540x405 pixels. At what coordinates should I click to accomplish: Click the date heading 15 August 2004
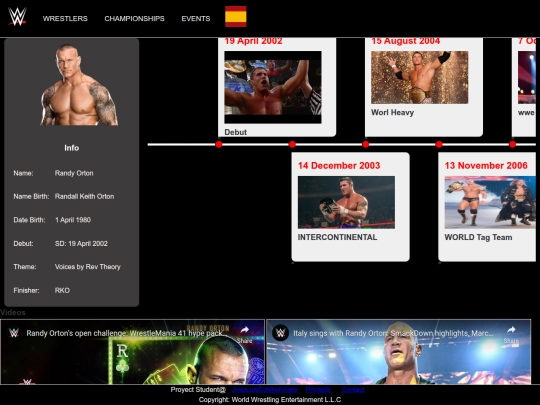pyautogui.click(x=406, y=41)
